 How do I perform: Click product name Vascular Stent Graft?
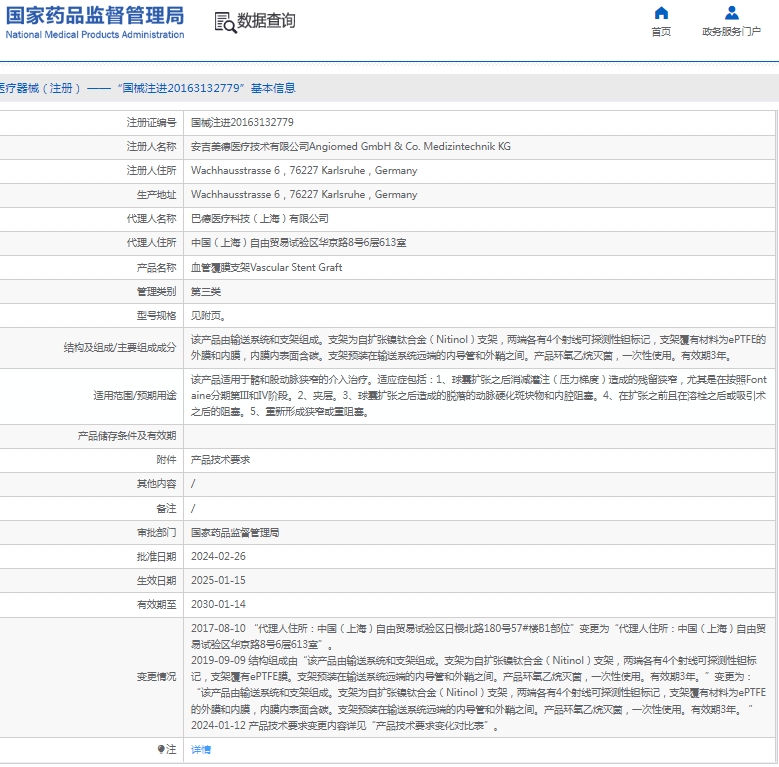point(266,267)
